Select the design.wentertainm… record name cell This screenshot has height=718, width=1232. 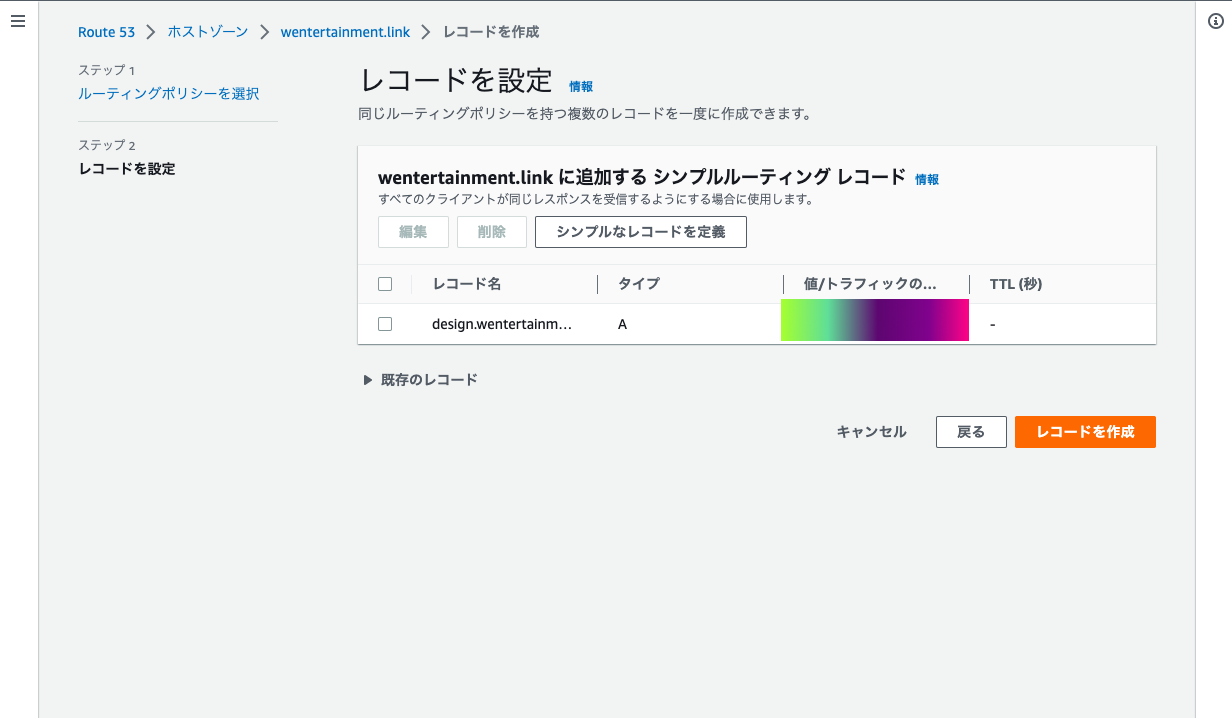502,324
